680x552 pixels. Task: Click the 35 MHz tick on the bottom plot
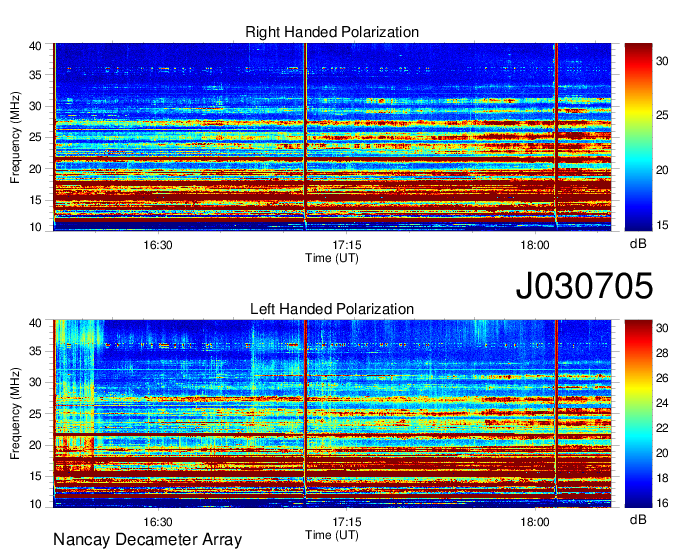(35, 351)
